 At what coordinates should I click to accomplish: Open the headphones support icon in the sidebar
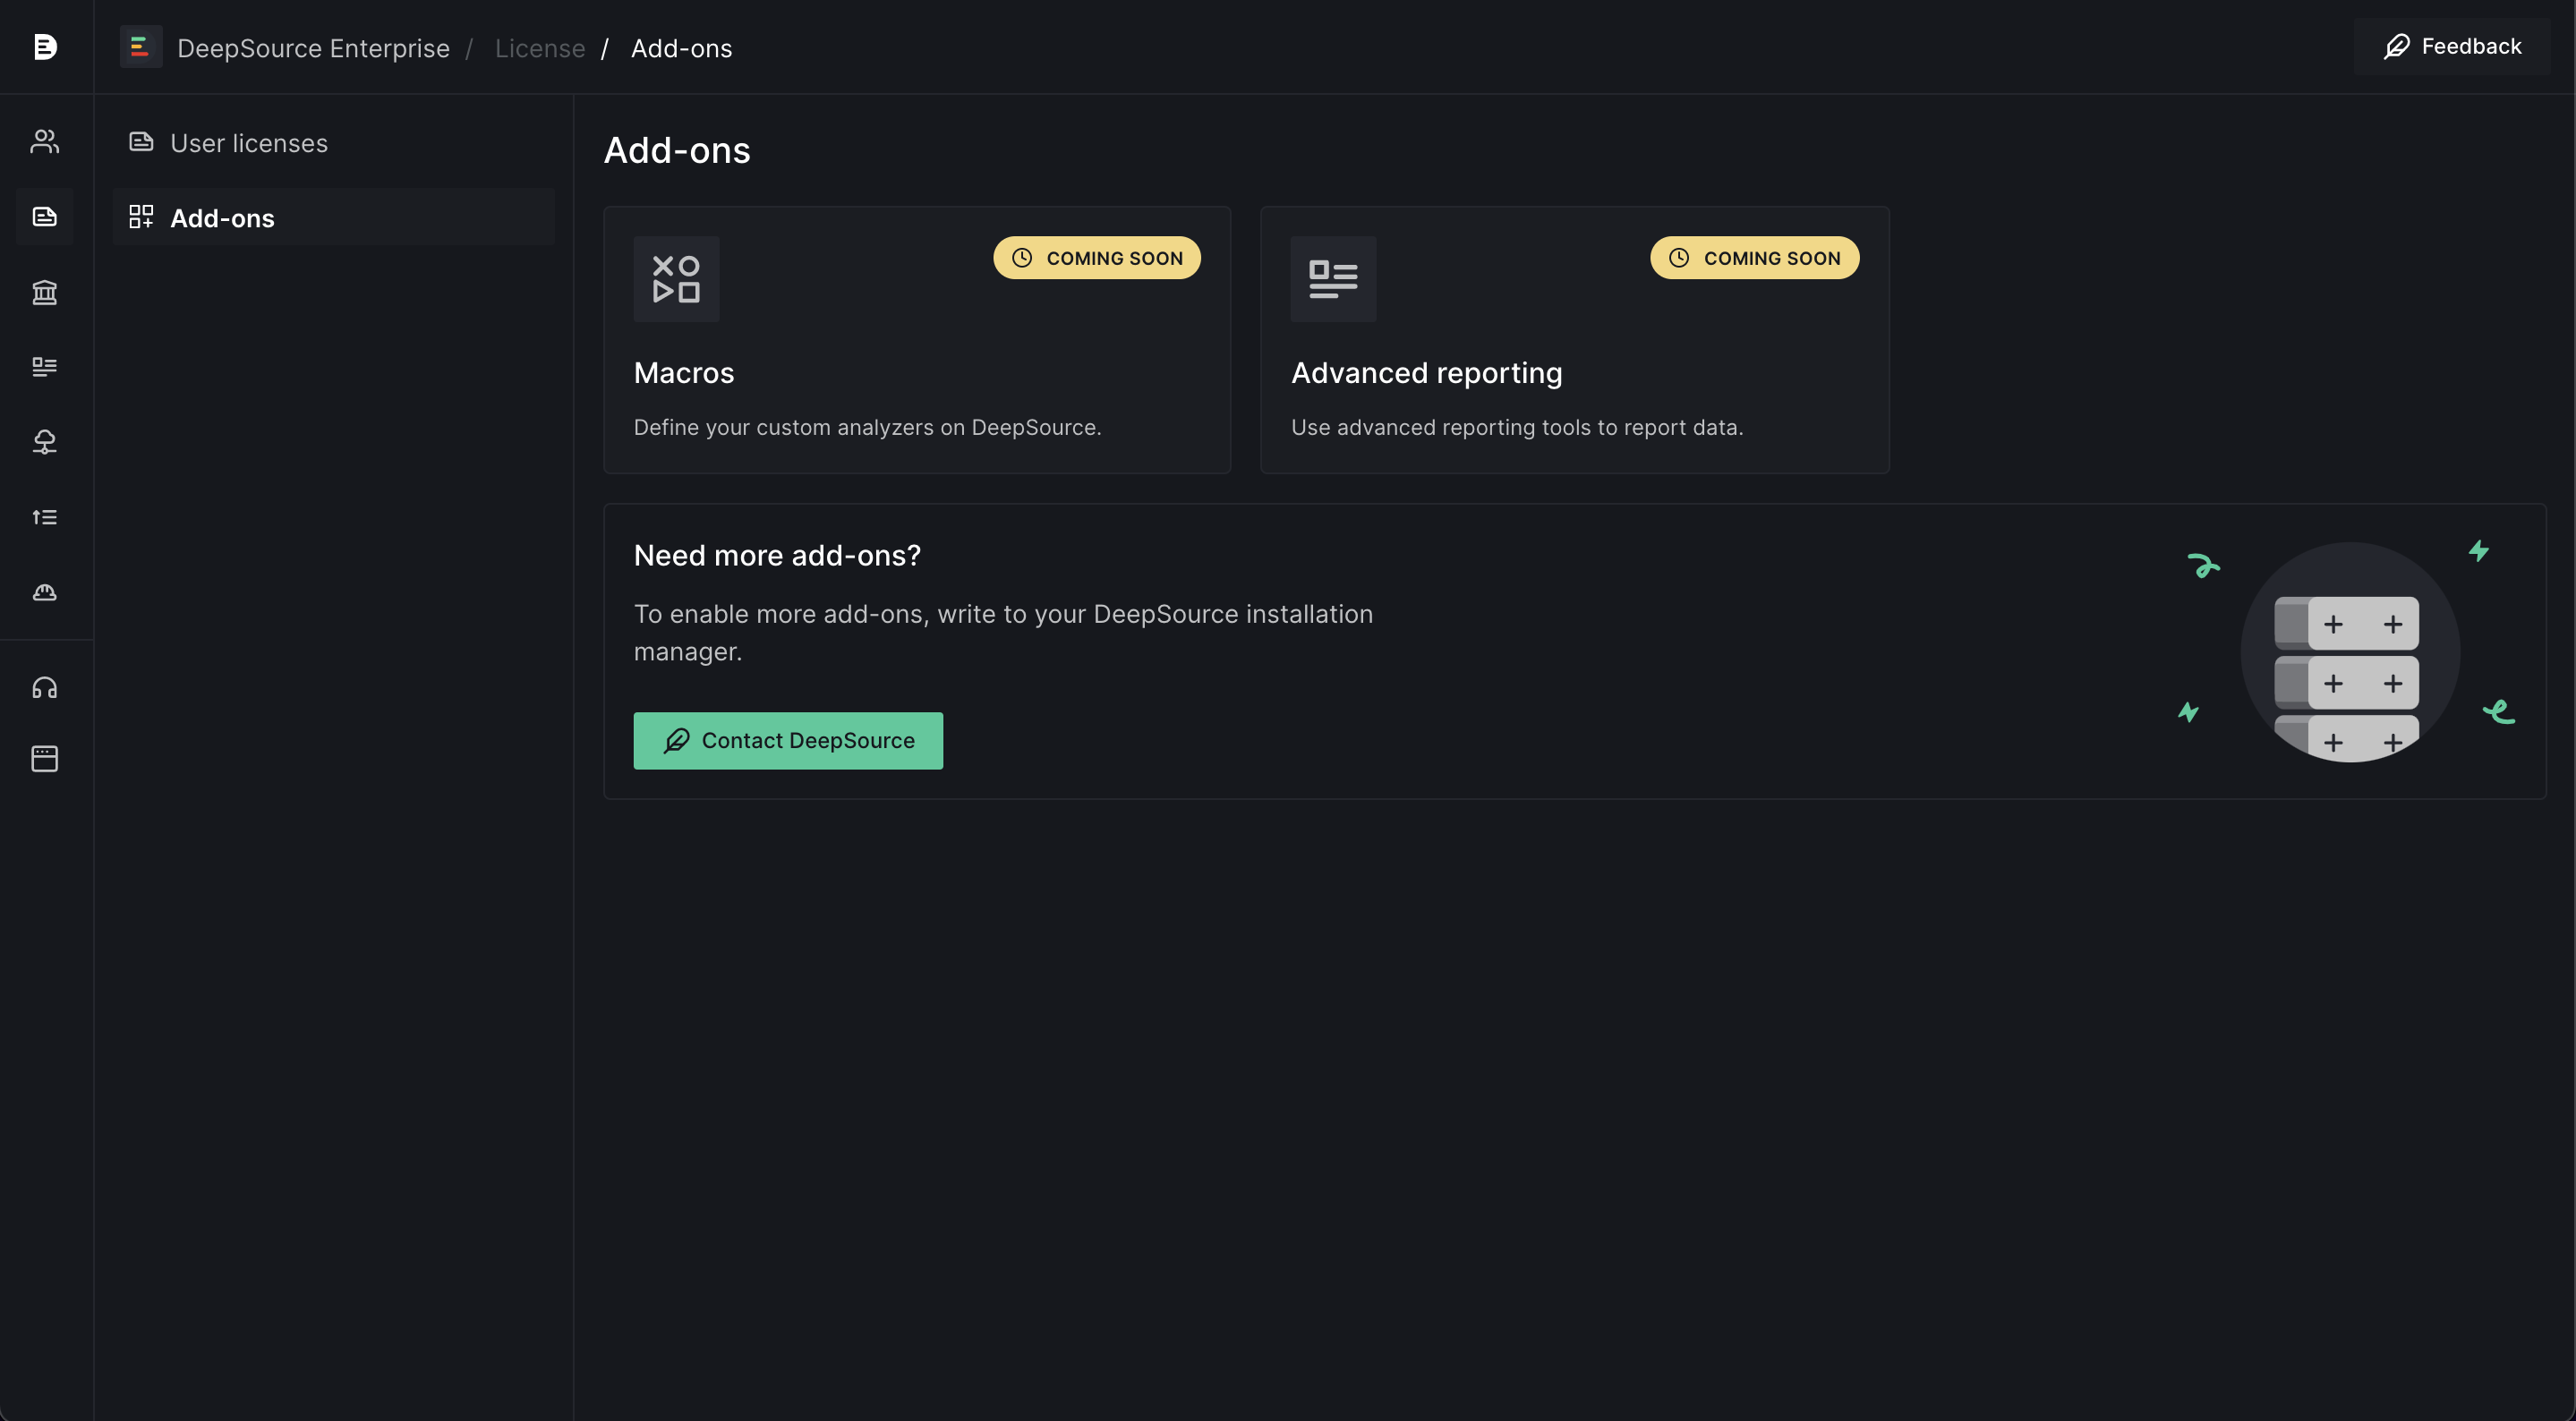point(45,687)
